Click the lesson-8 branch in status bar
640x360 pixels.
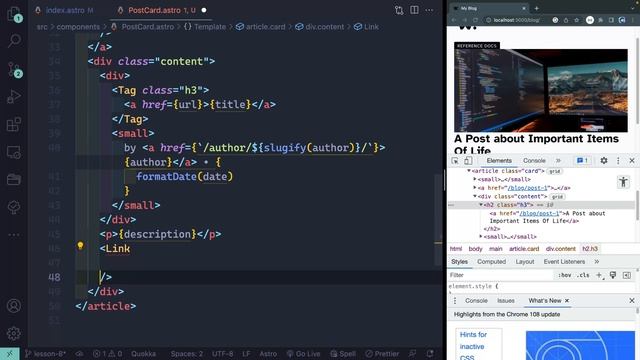coord(46,353)
